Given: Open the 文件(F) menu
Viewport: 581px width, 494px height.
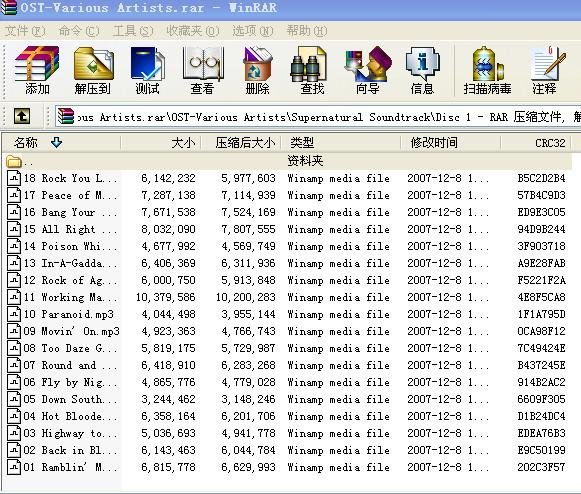Looking at the screenshot, I should (x=26, y=31).
